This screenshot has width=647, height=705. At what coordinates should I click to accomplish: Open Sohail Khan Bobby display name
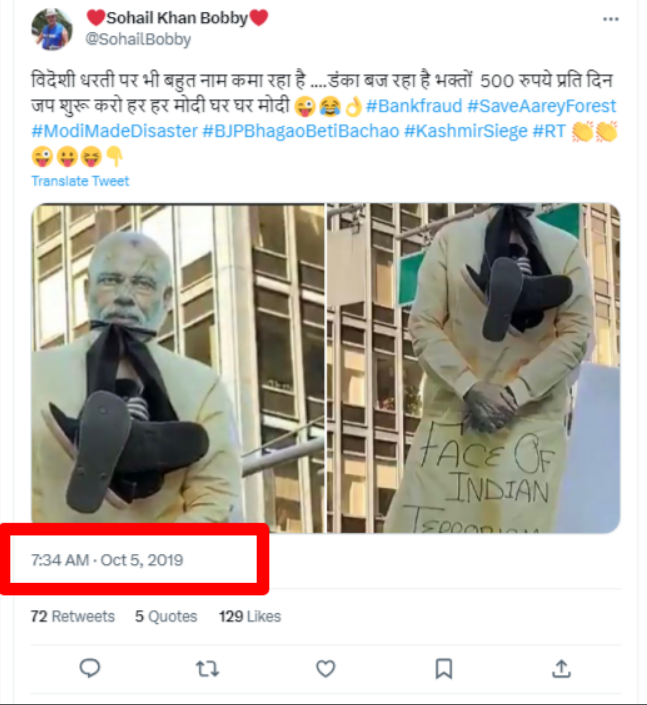177,18
